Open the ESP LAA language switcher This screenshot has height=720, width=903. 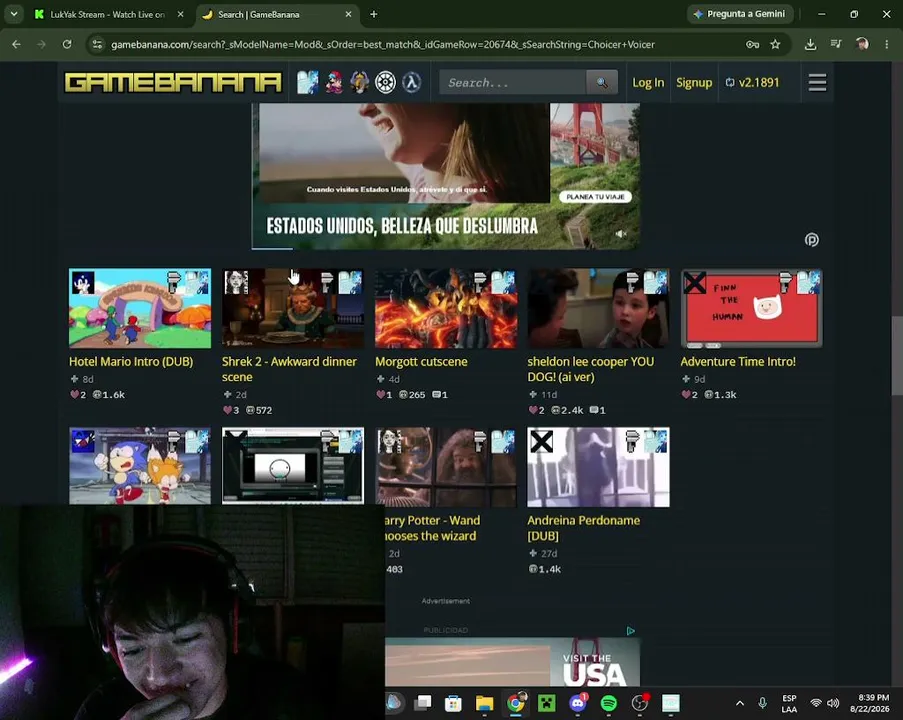tap(789, 703)
